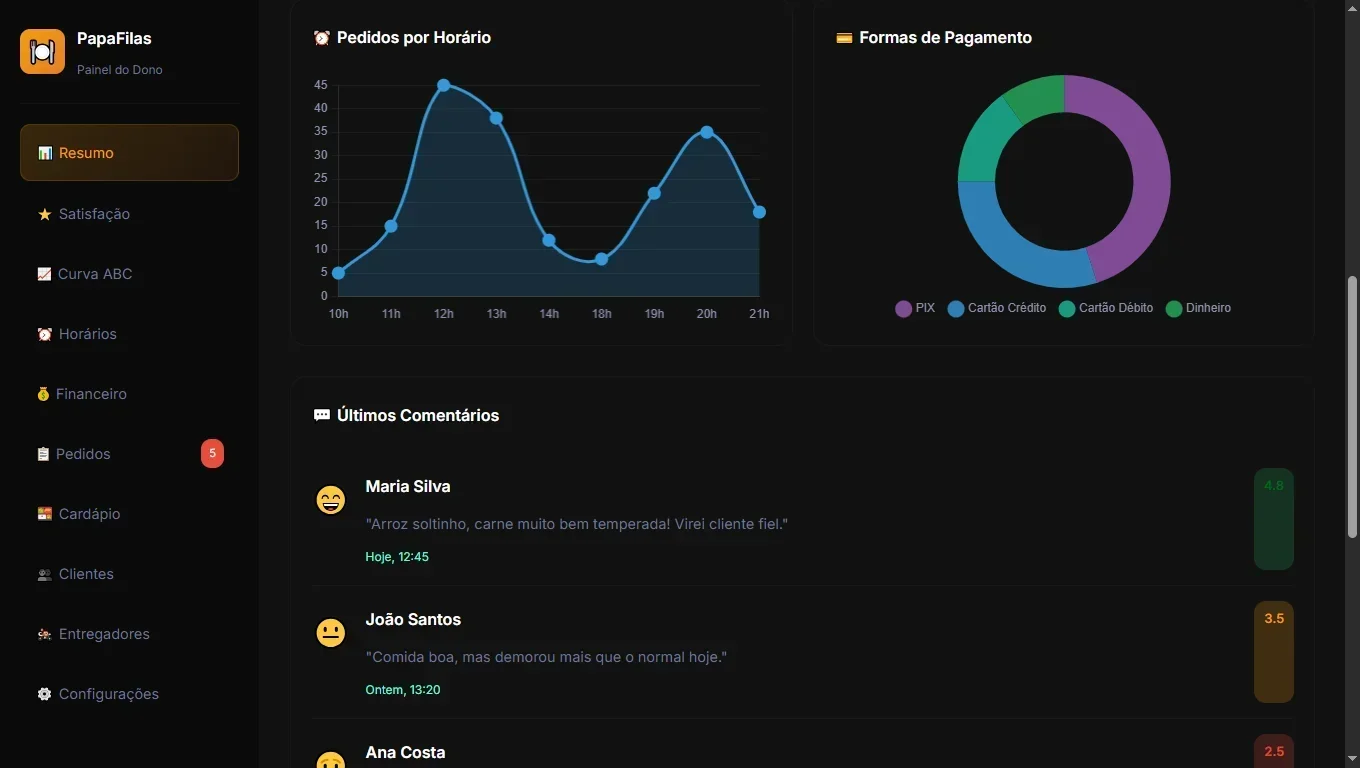This screenshot has width=1360, height=768.
Task: Click the motorcycle icon beside Entregadores
Action: [44, 634]
